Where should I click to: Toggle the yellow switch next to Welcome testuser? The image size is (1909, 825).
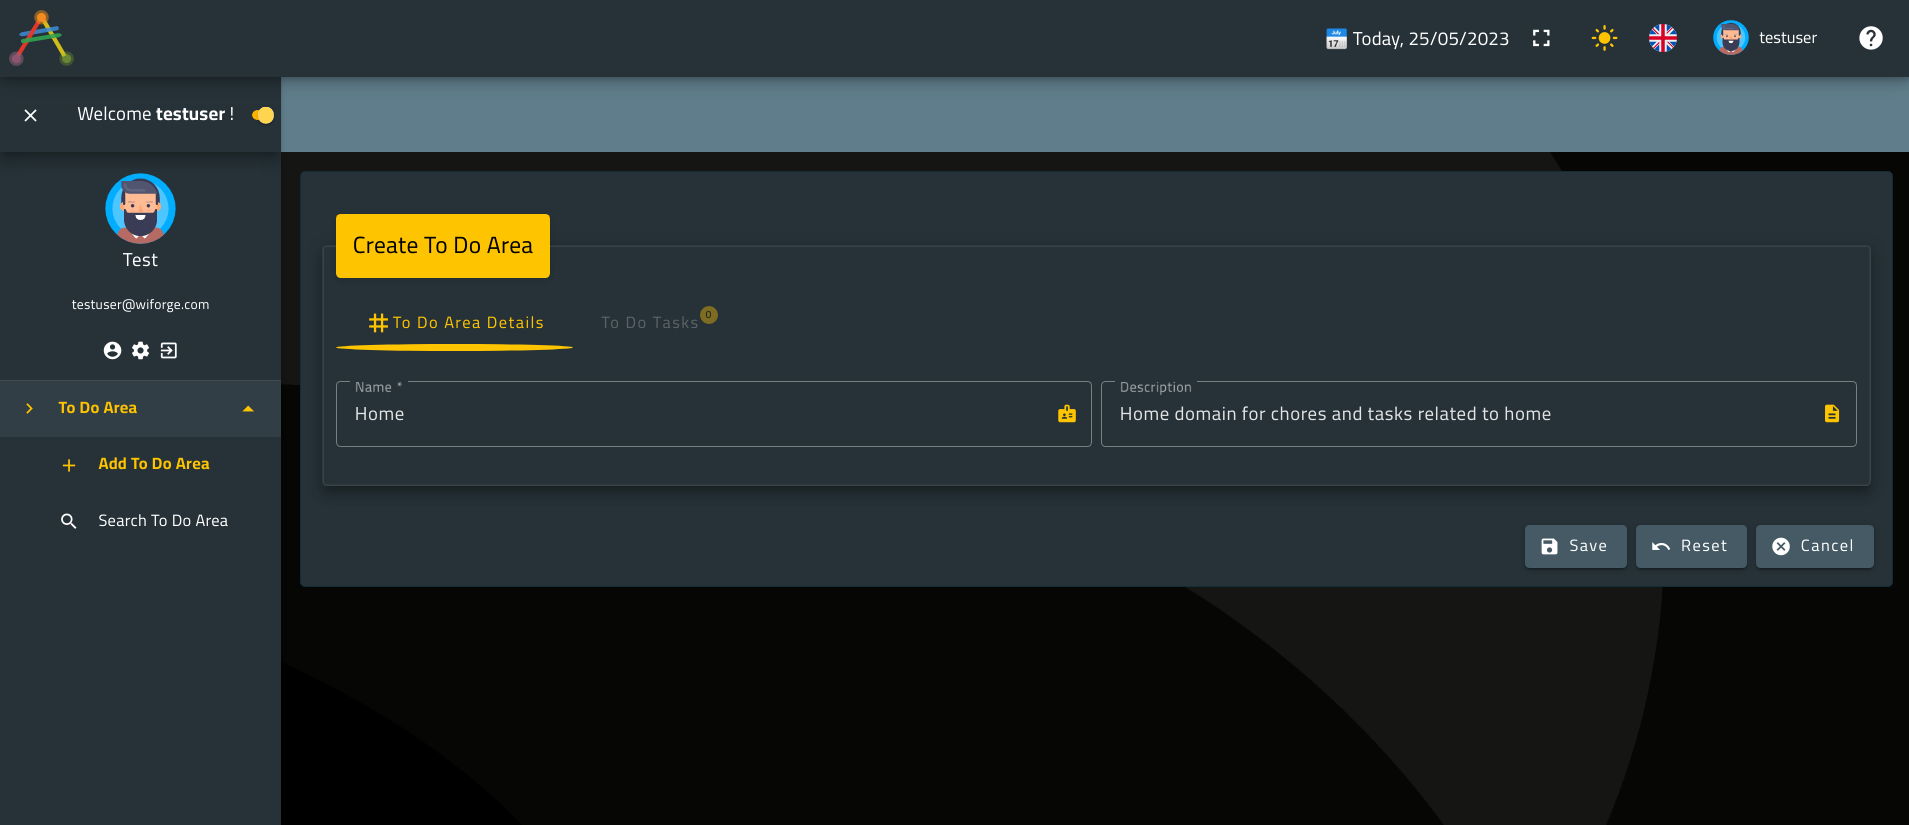click(x=263, y=115)
